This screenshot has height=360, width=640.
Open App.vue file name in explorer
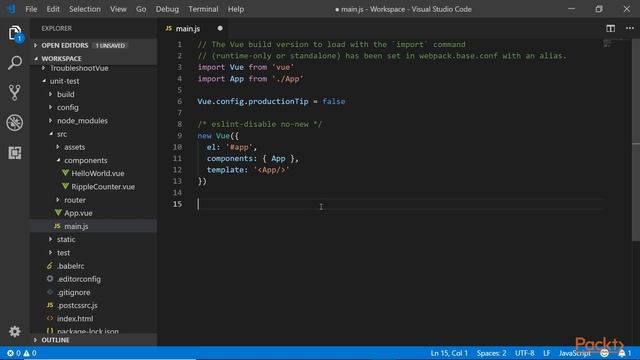78,213
